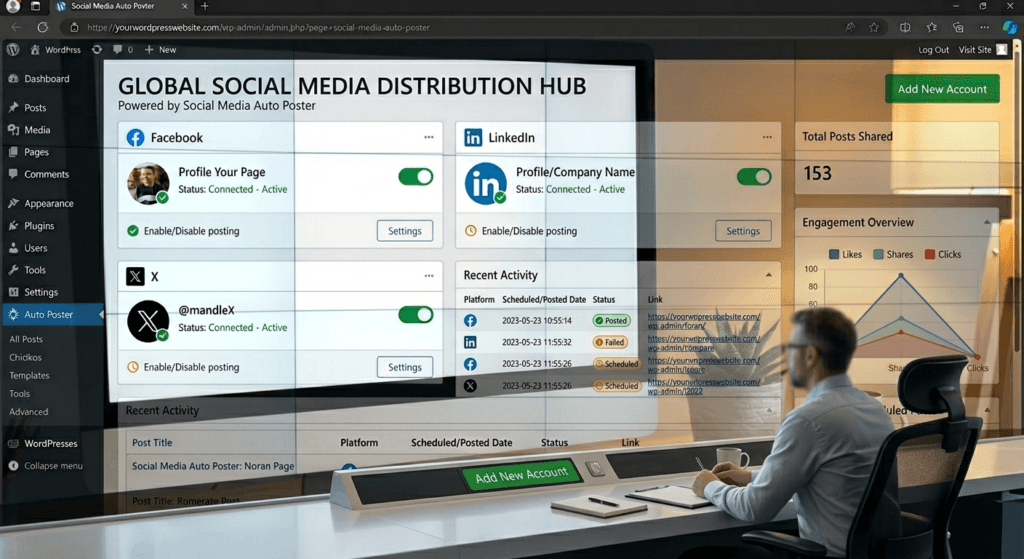Open the WordPresses menu item
This screenshot has width=1024, height=559.
coord(51,444)
